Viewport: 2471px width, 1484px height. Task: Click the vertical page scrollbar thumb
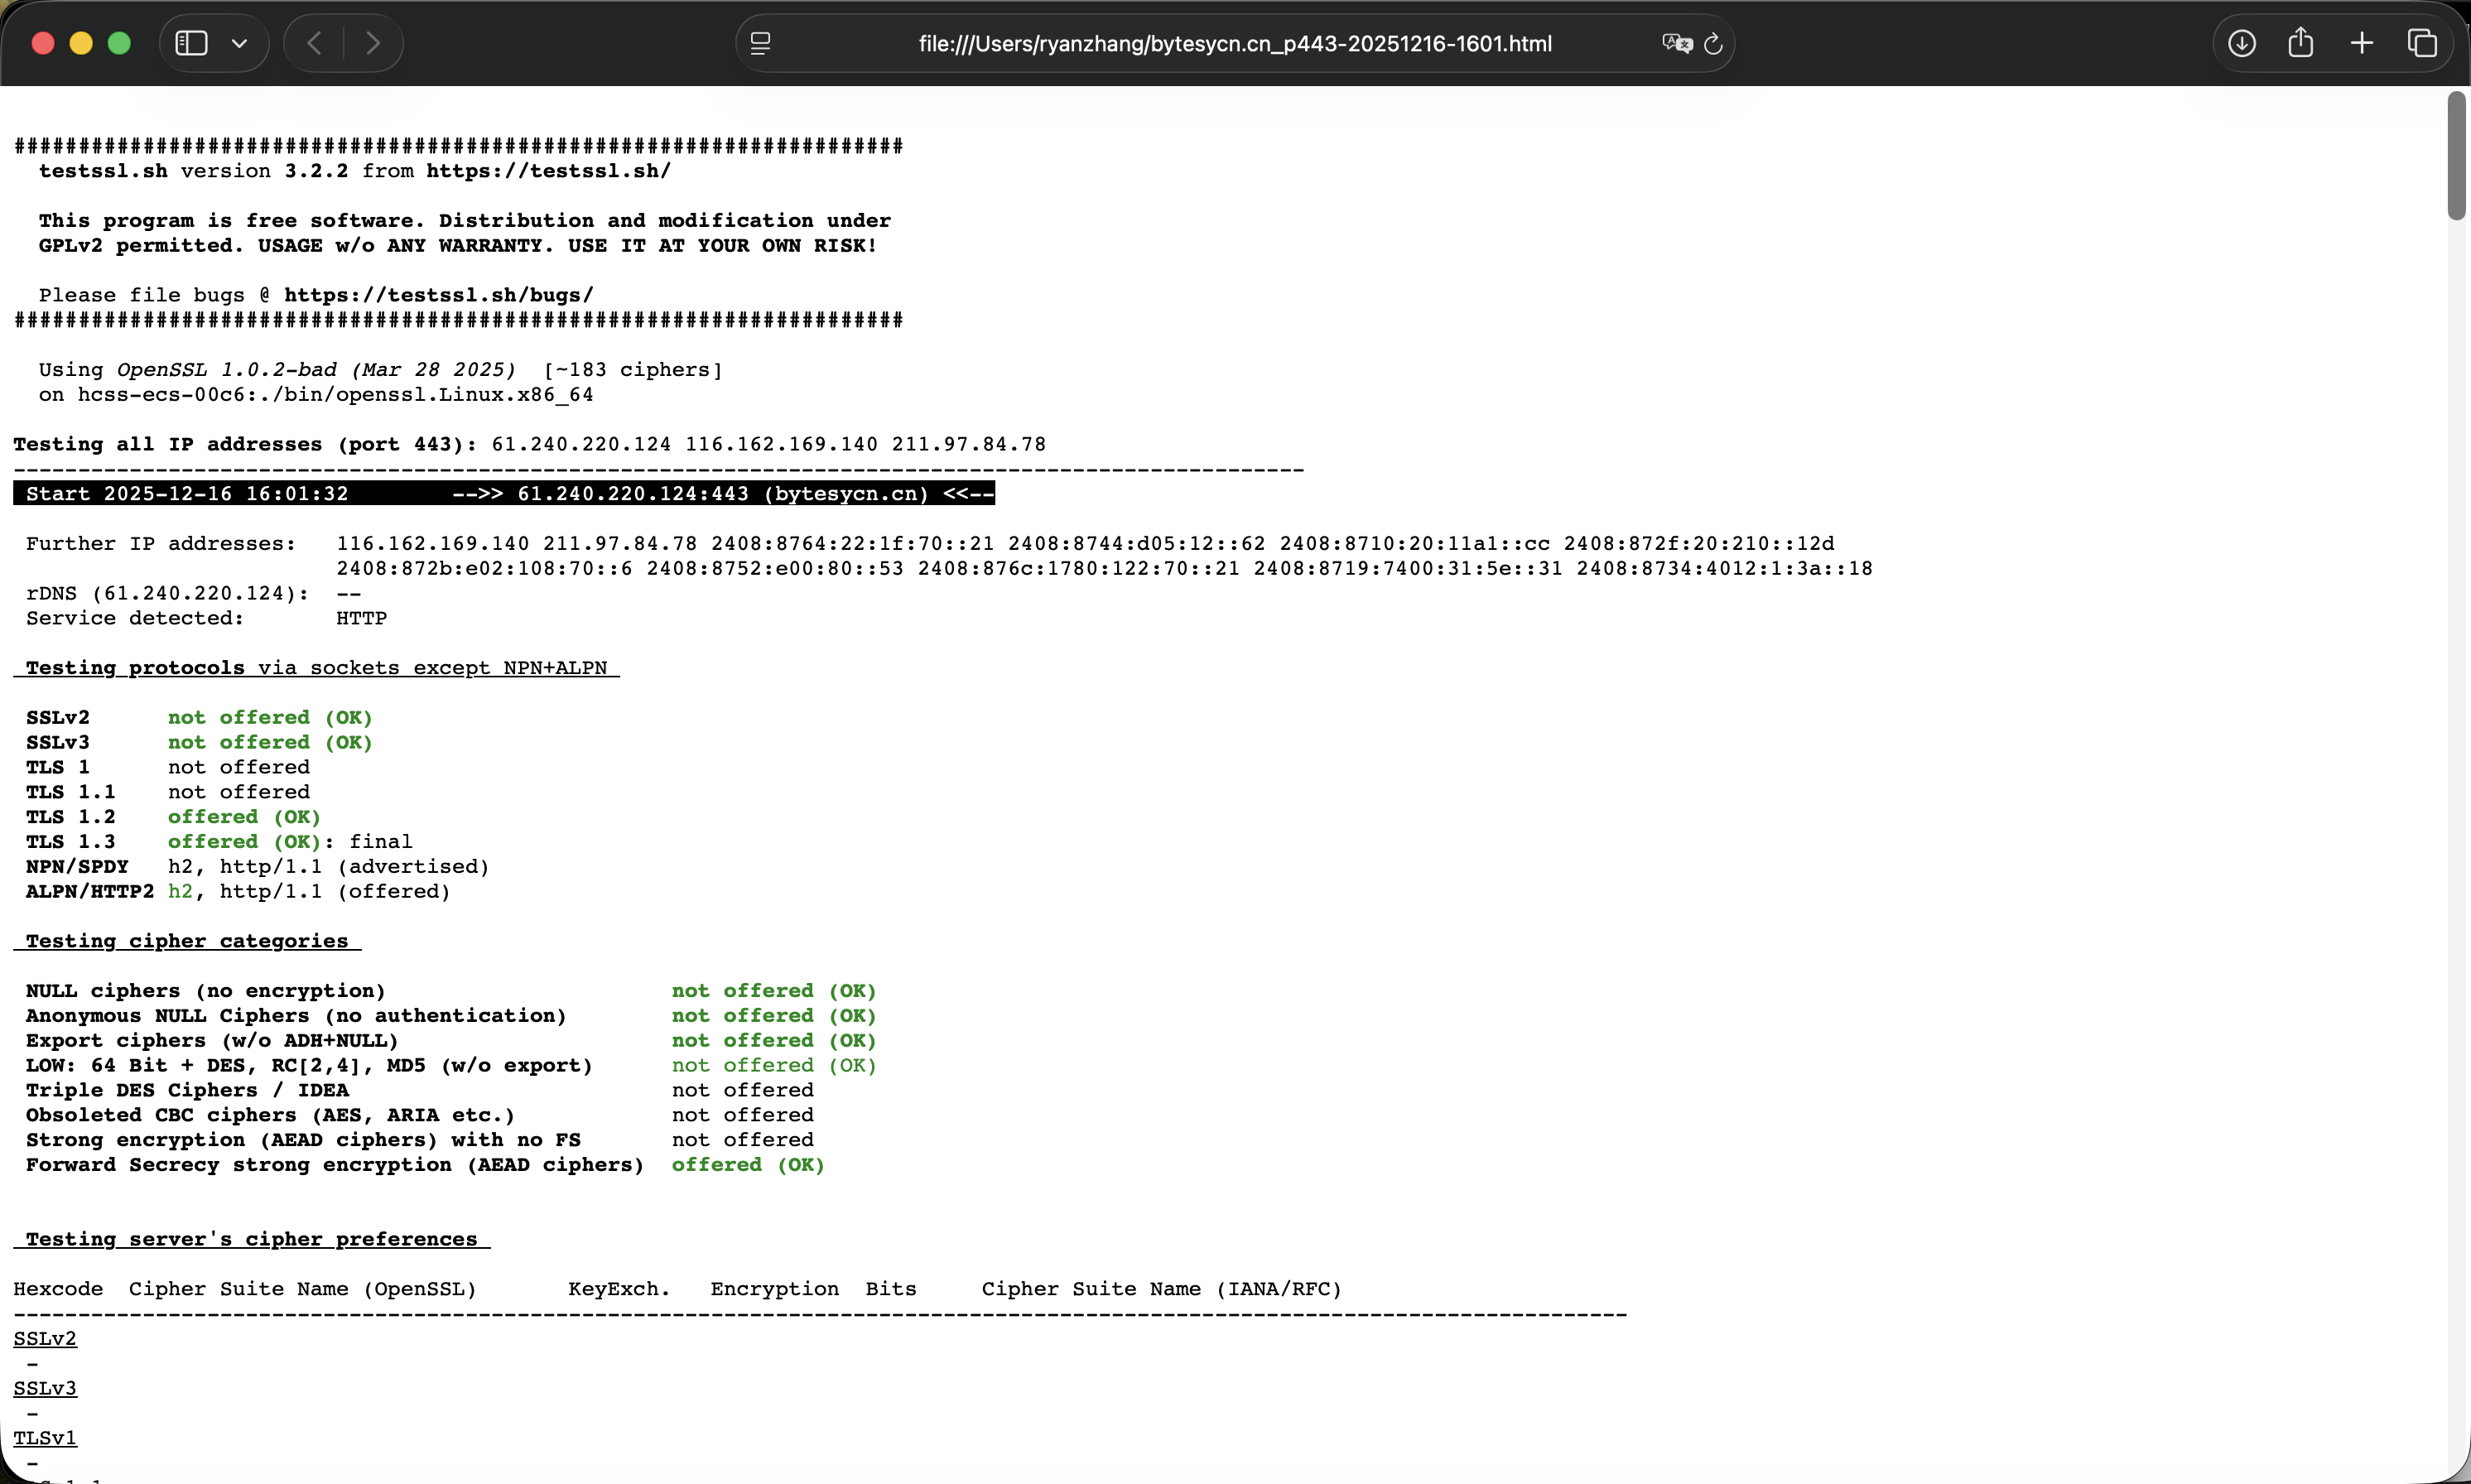tap(2457, 155)
